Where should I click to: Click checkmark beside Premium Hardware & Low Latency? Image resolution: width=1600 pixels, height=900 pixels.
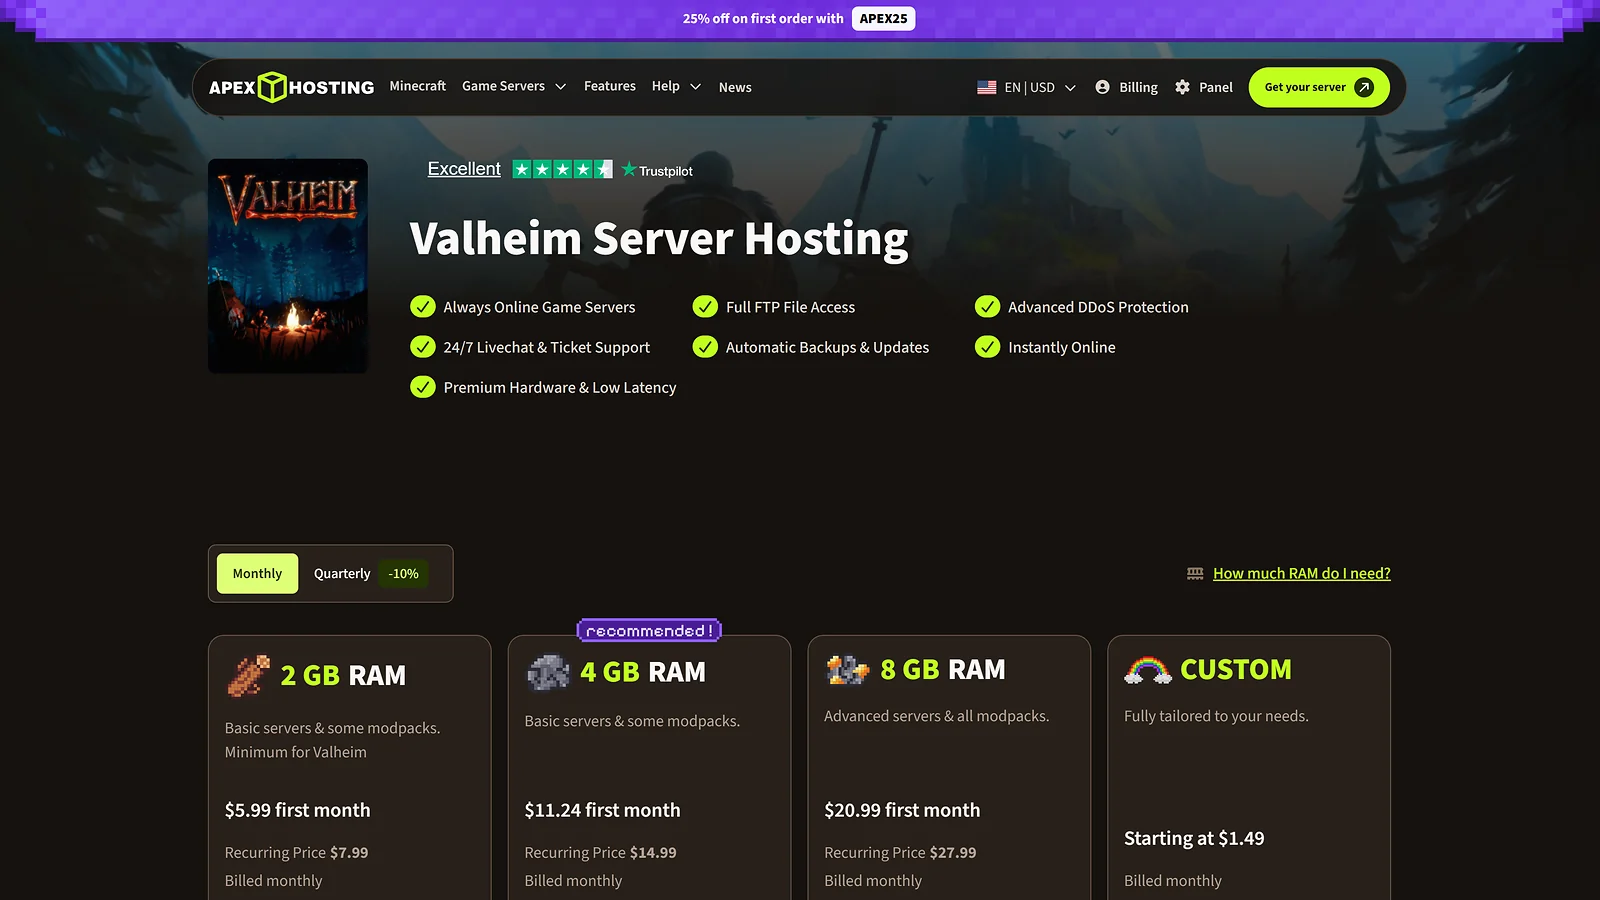[423, 386]
